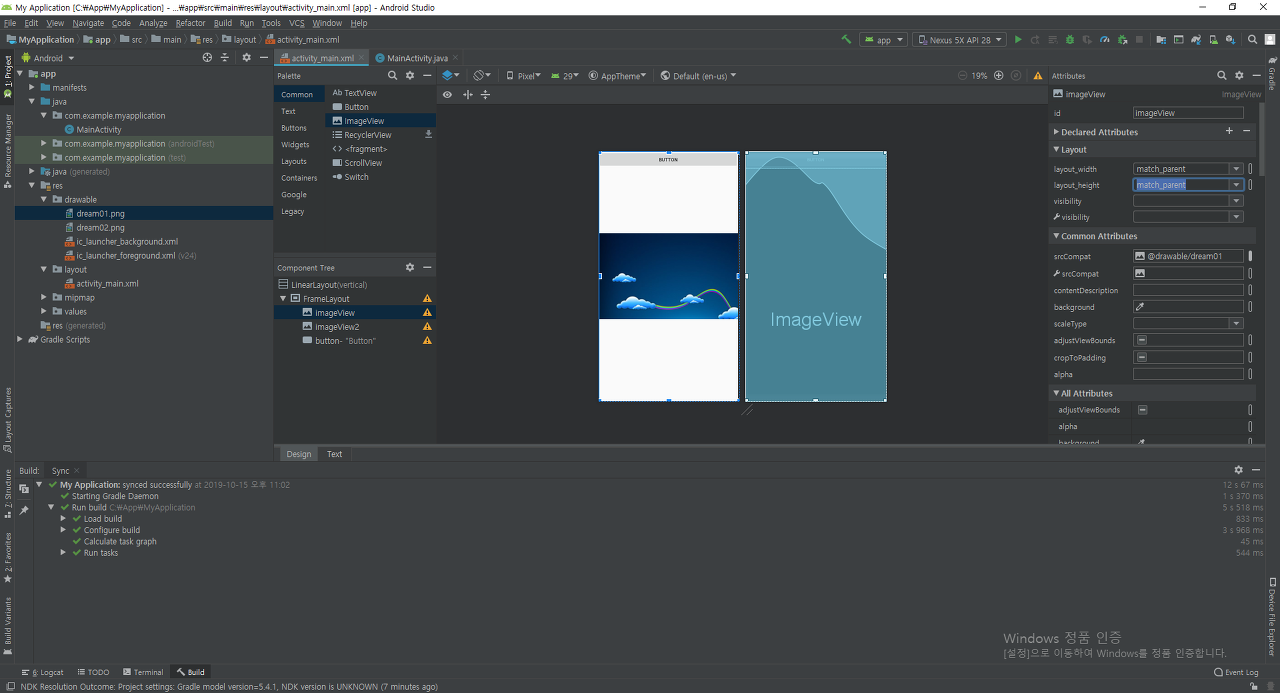Open scaleType dropdown
Image resolution: width=1280 pixels, height=693 pixels.
coord(1236,324)
